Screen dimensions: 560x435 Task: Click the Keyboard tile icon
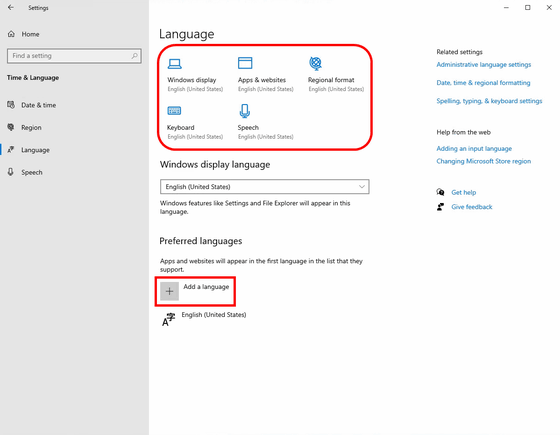pos(174,111)
